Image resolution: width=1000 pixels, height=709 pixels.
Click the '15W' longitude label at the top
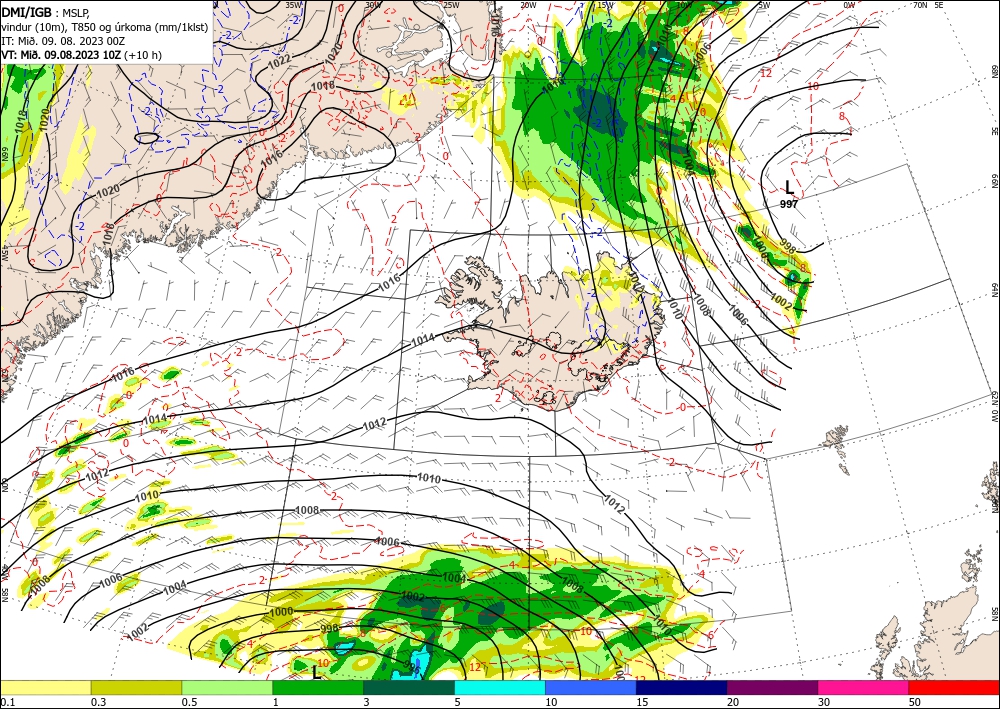pyautogui.click(x=605, y=5)
